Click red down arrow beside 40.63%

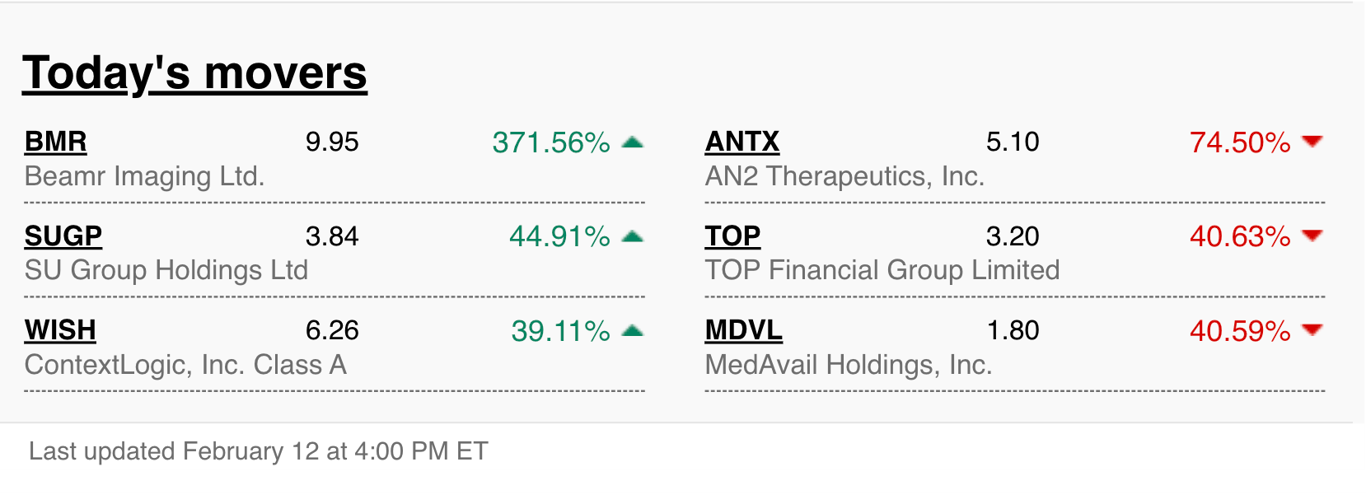pyautogui.click(x=1313, y=237)
